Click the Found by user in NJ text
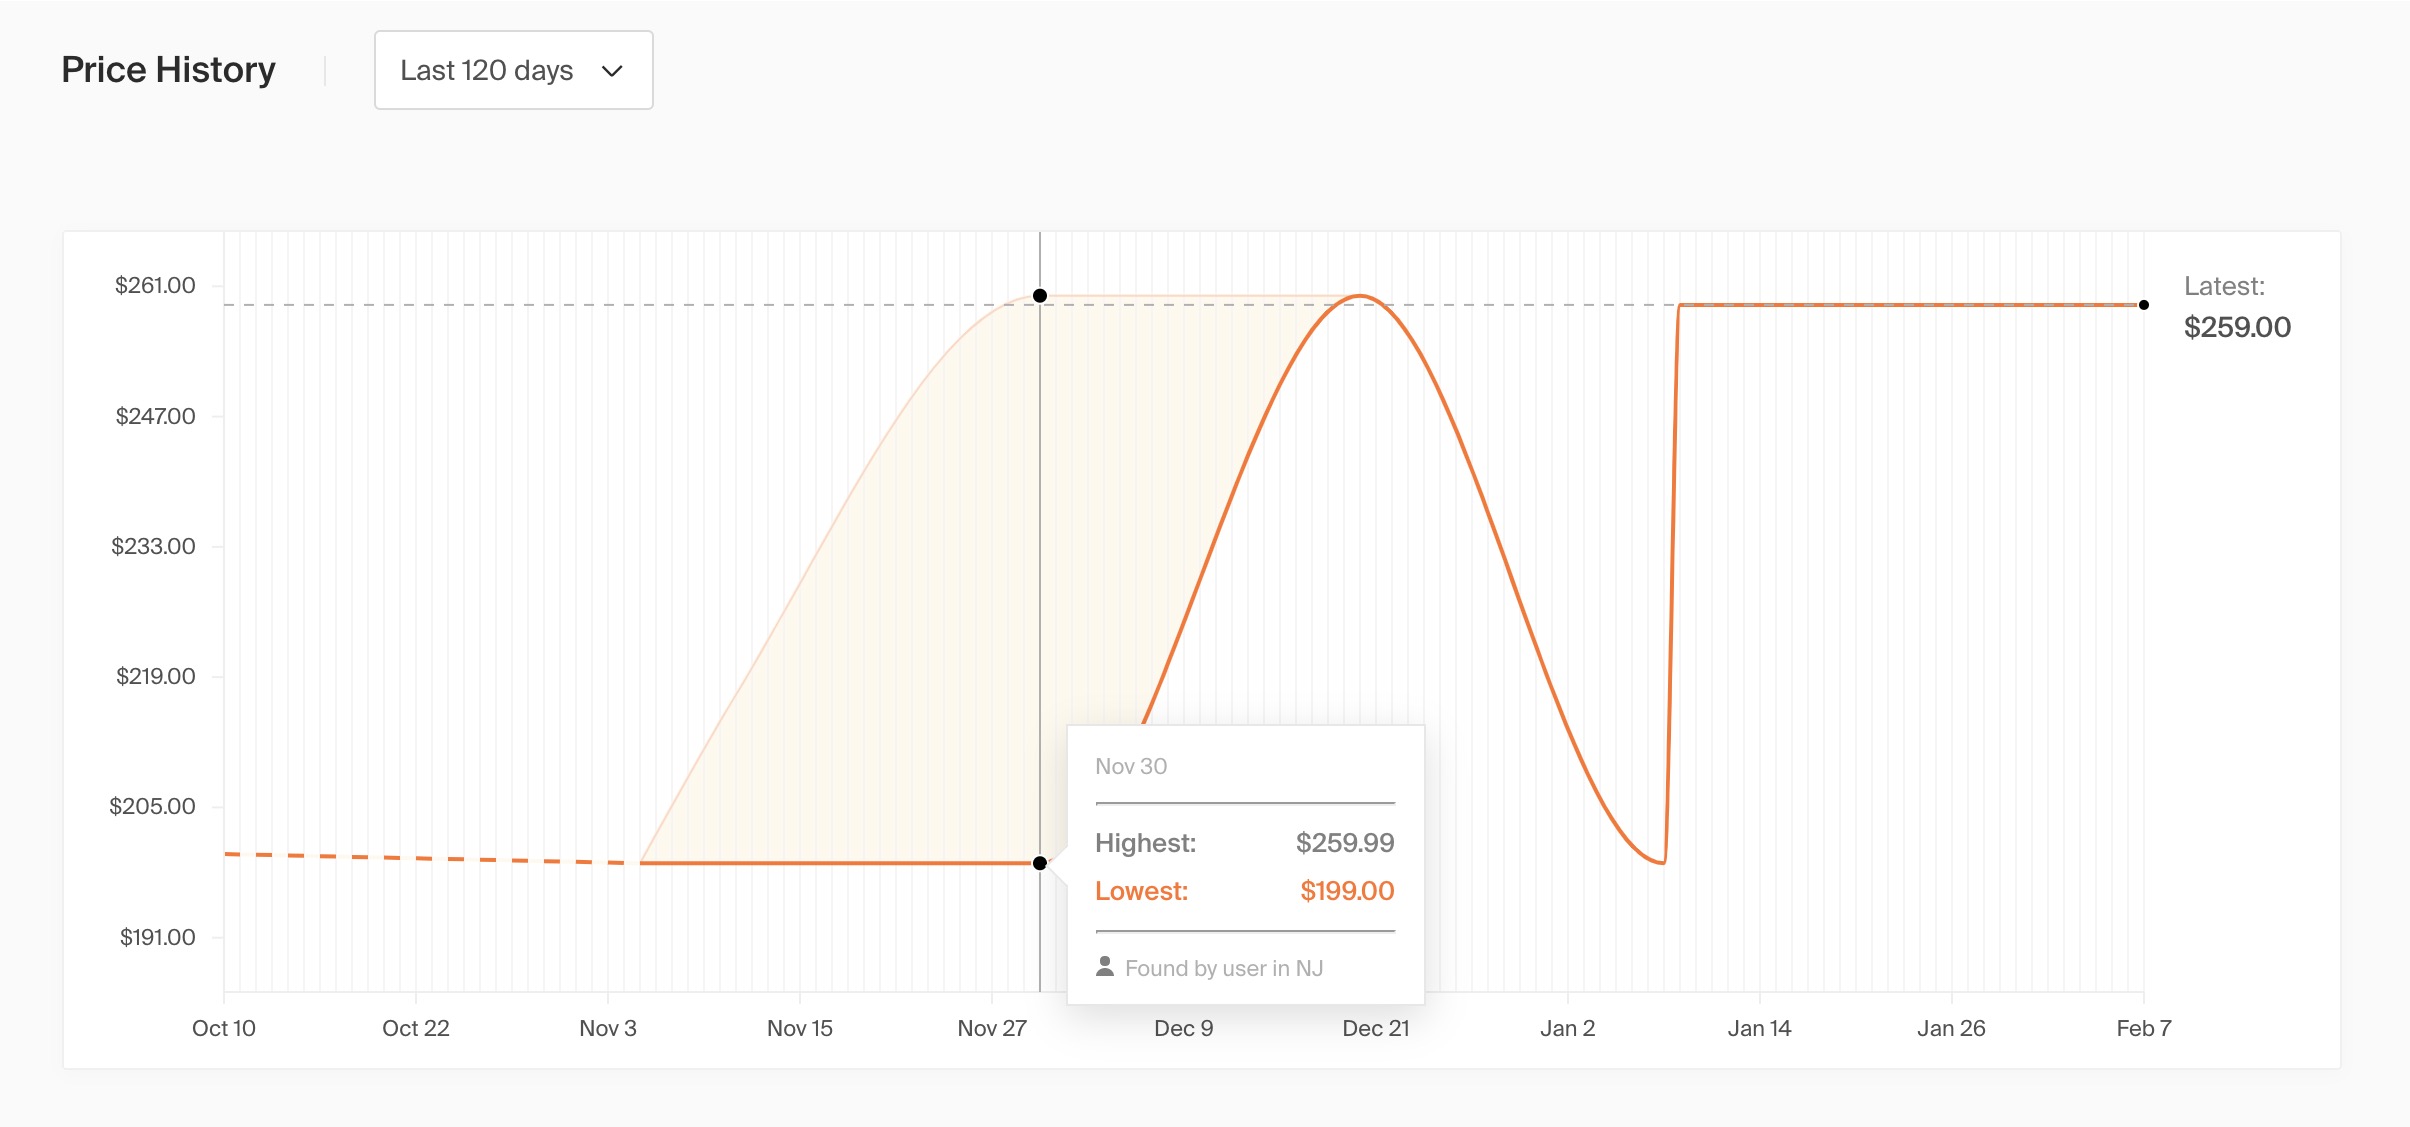This screenshot has height=1127, width=2410. click(1223, 968)
